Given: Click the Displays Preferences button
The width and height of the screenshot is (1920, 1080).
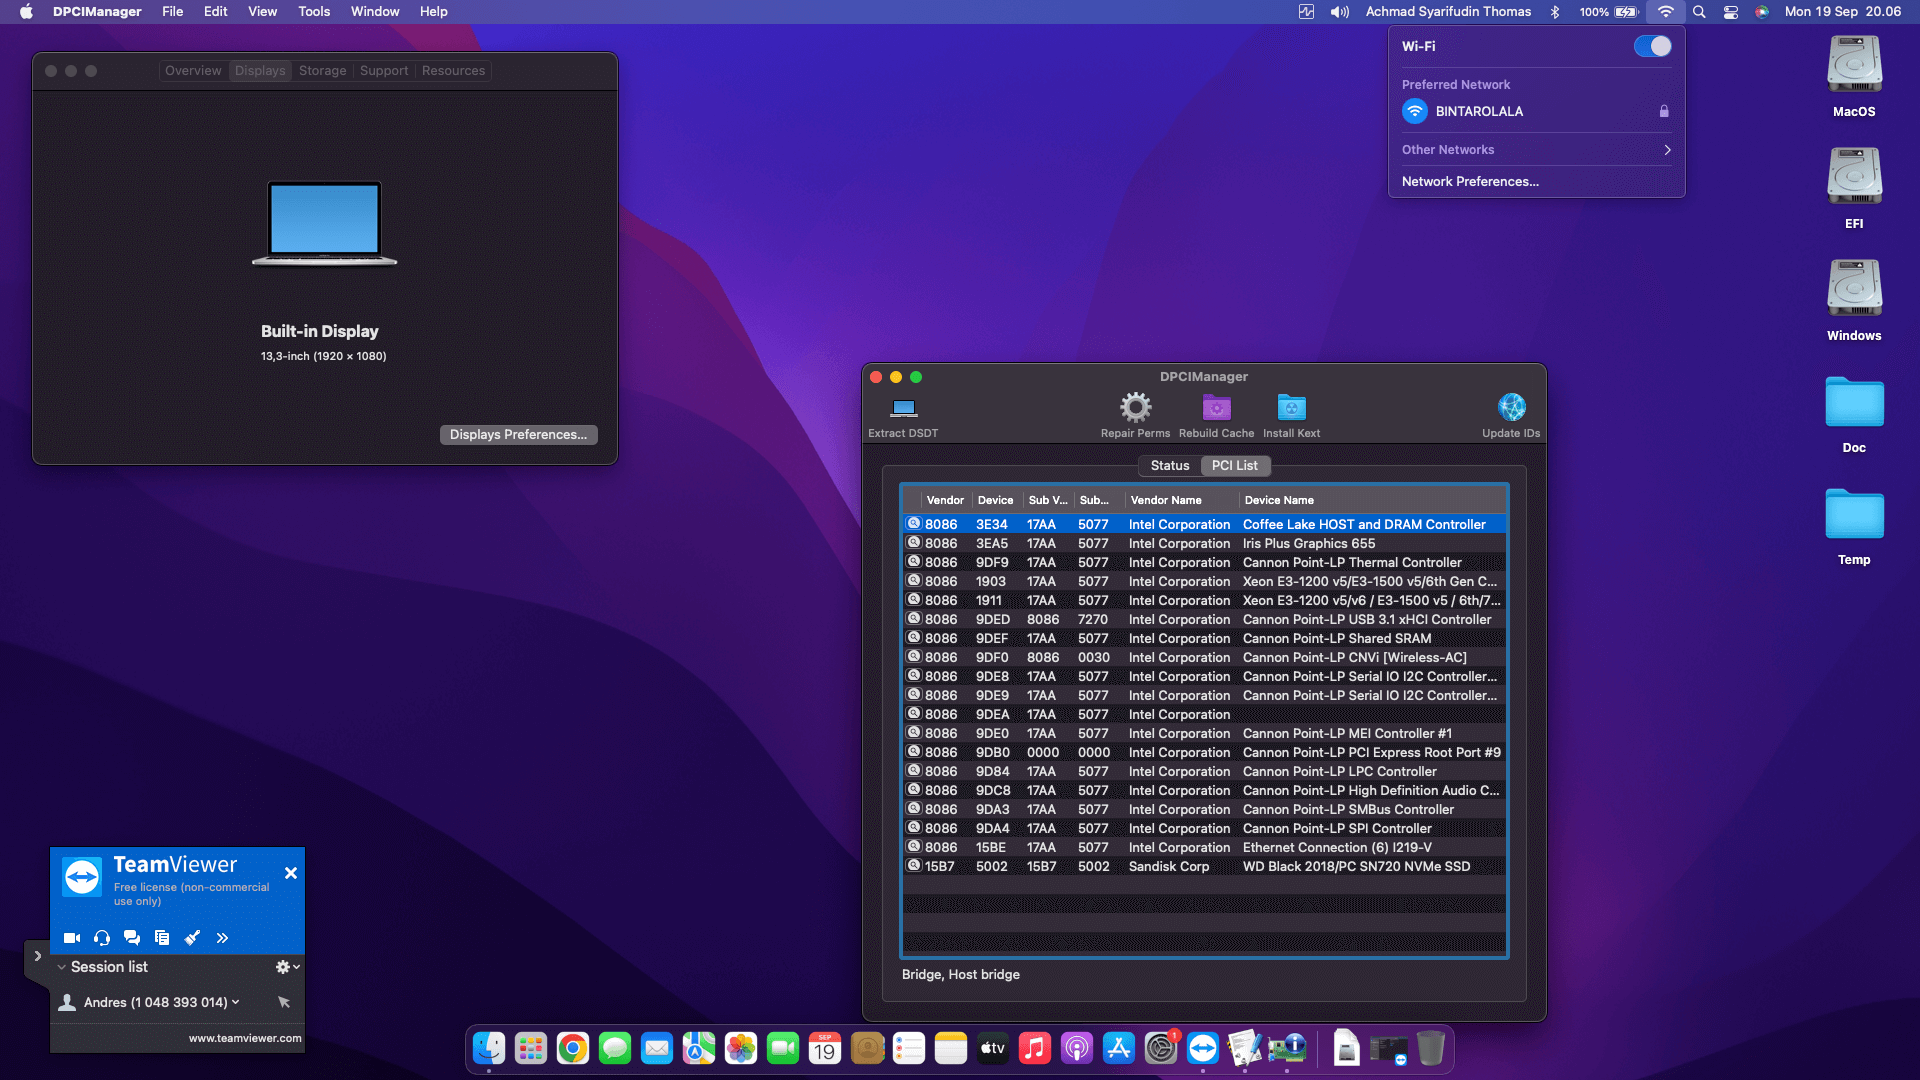Looking at the screenshot, I should tap(518, 435).
